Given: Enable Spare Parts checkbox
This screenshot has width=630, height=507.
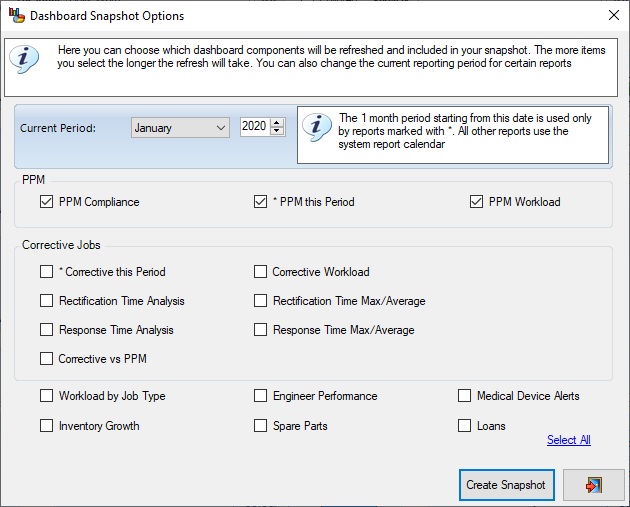Looking at the screenshot, I should (x=260, y=425).
